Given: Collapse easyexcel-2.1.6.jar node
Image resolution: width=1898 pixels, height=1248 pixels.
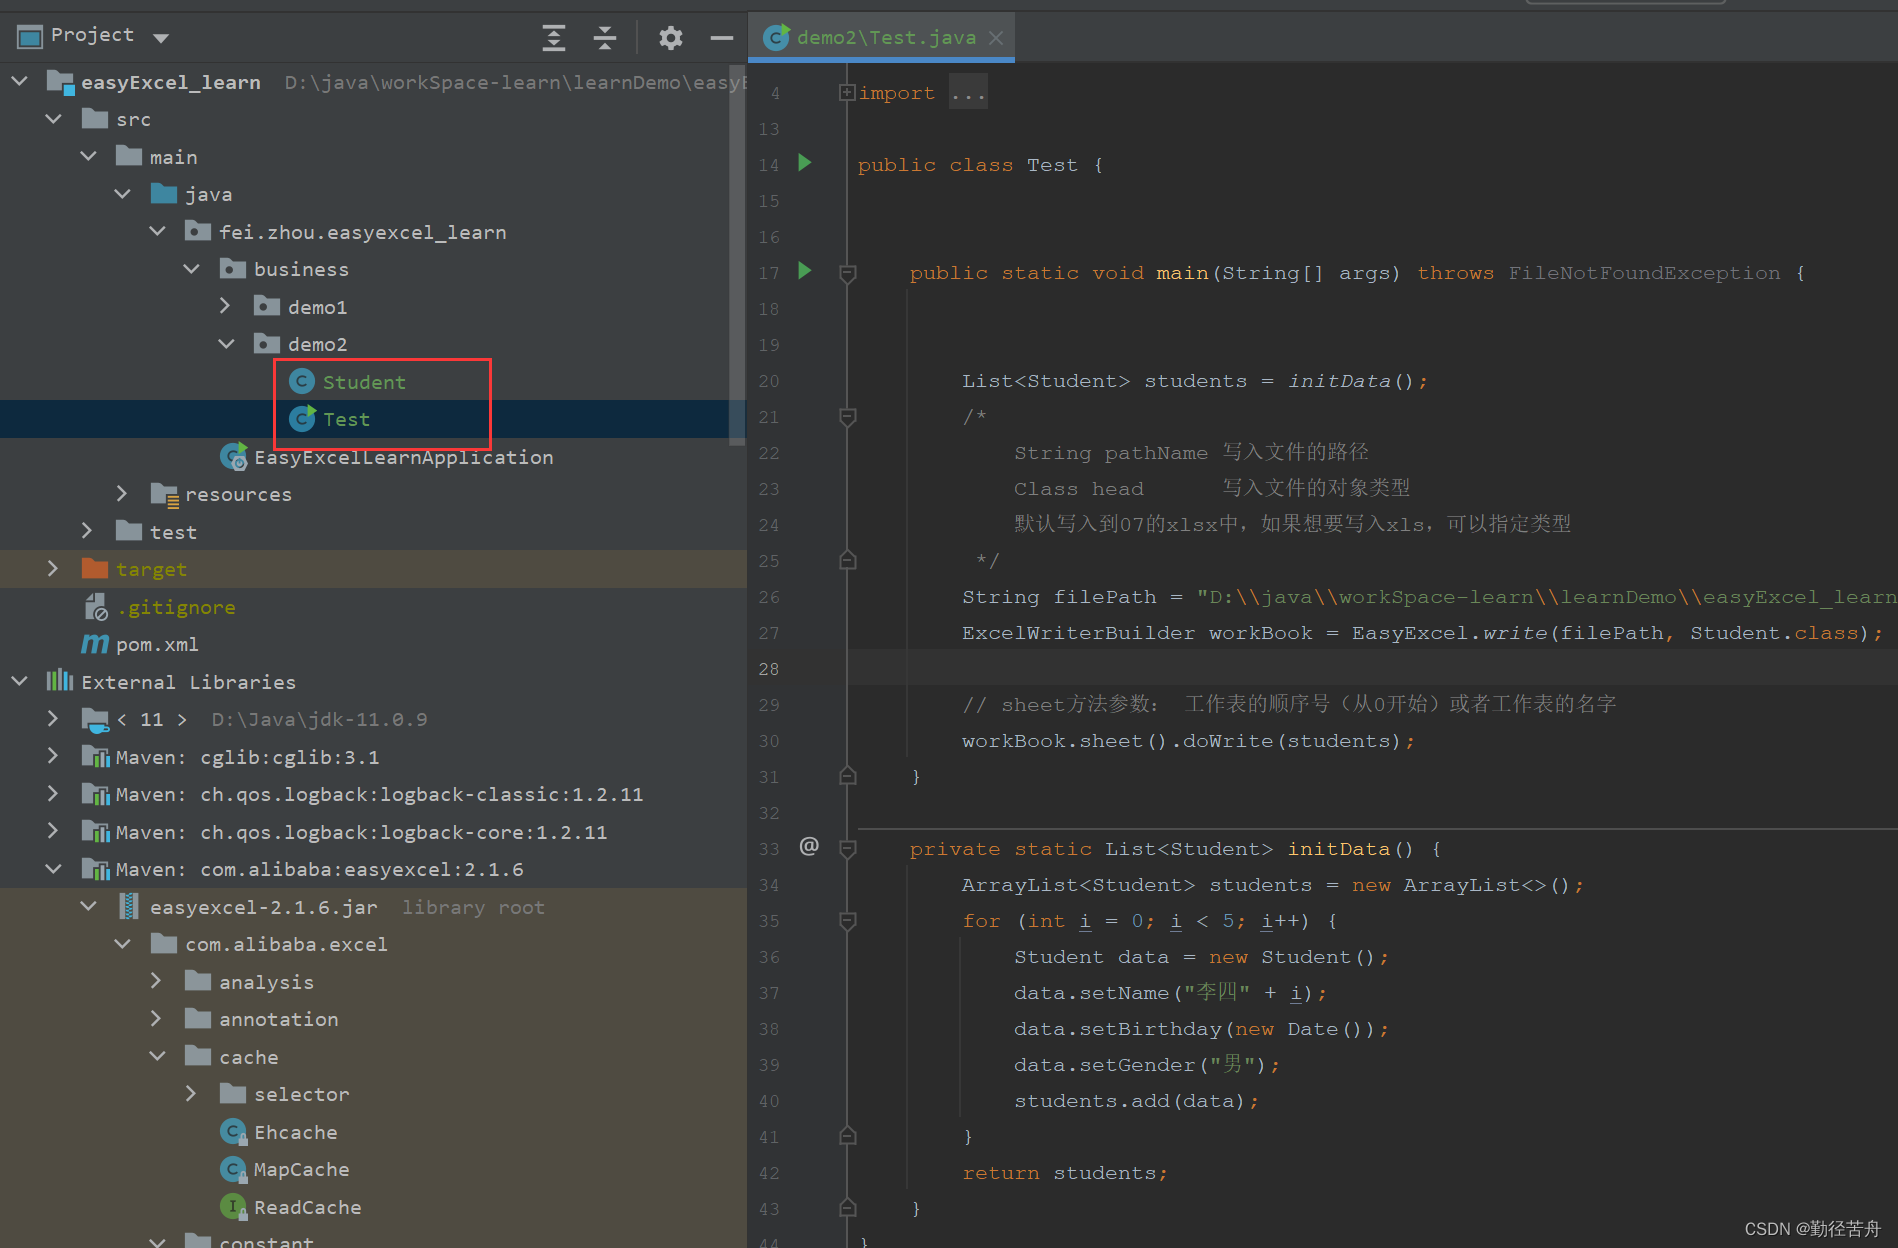Looking at the screenshot, I should 88,906.
